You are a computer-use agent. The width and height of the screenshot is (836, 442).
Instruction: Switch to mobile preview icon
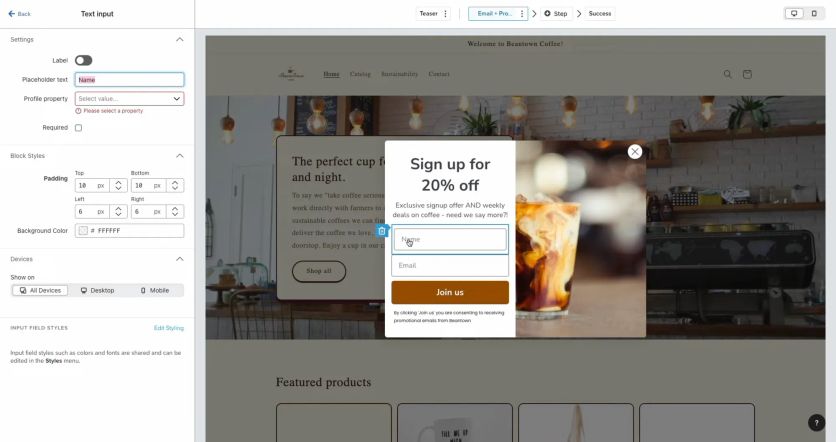(814, 13)
